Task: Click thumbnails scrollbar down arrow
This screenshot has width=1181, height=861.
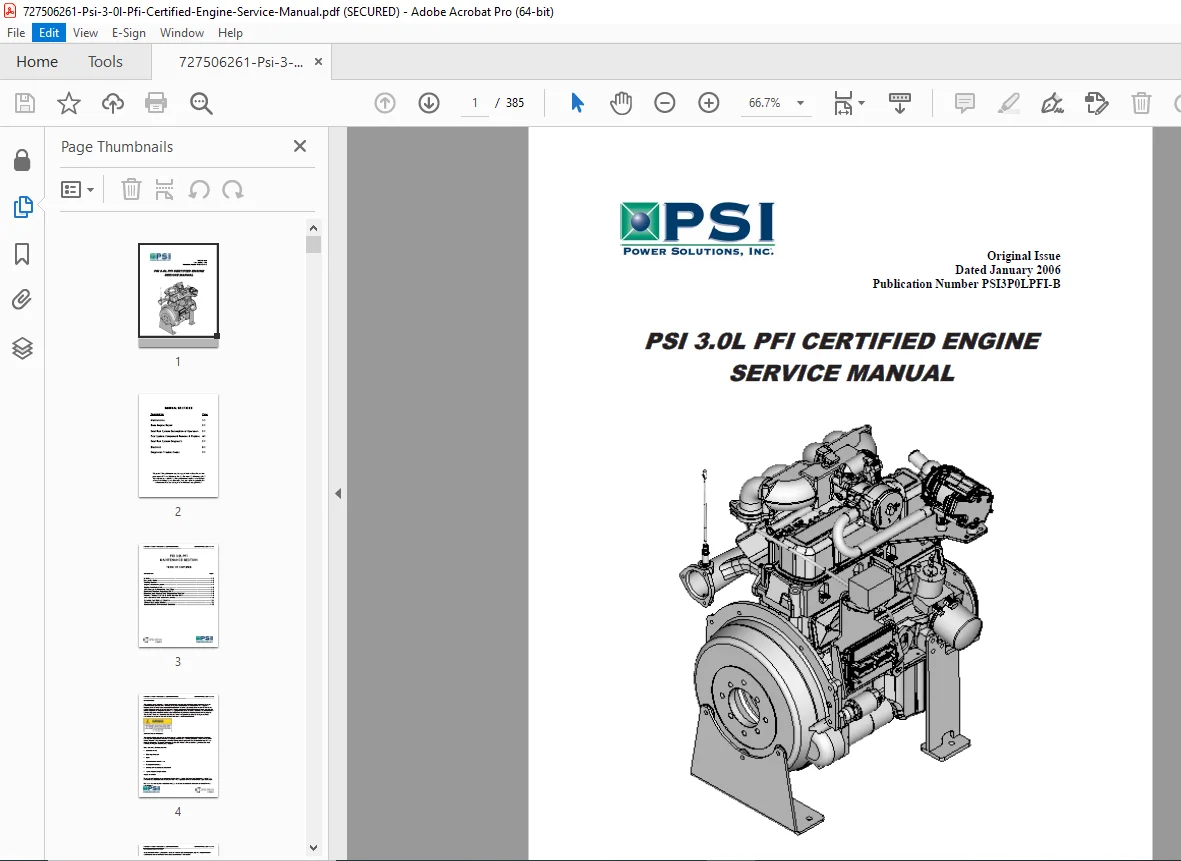Action: (313, 847)
